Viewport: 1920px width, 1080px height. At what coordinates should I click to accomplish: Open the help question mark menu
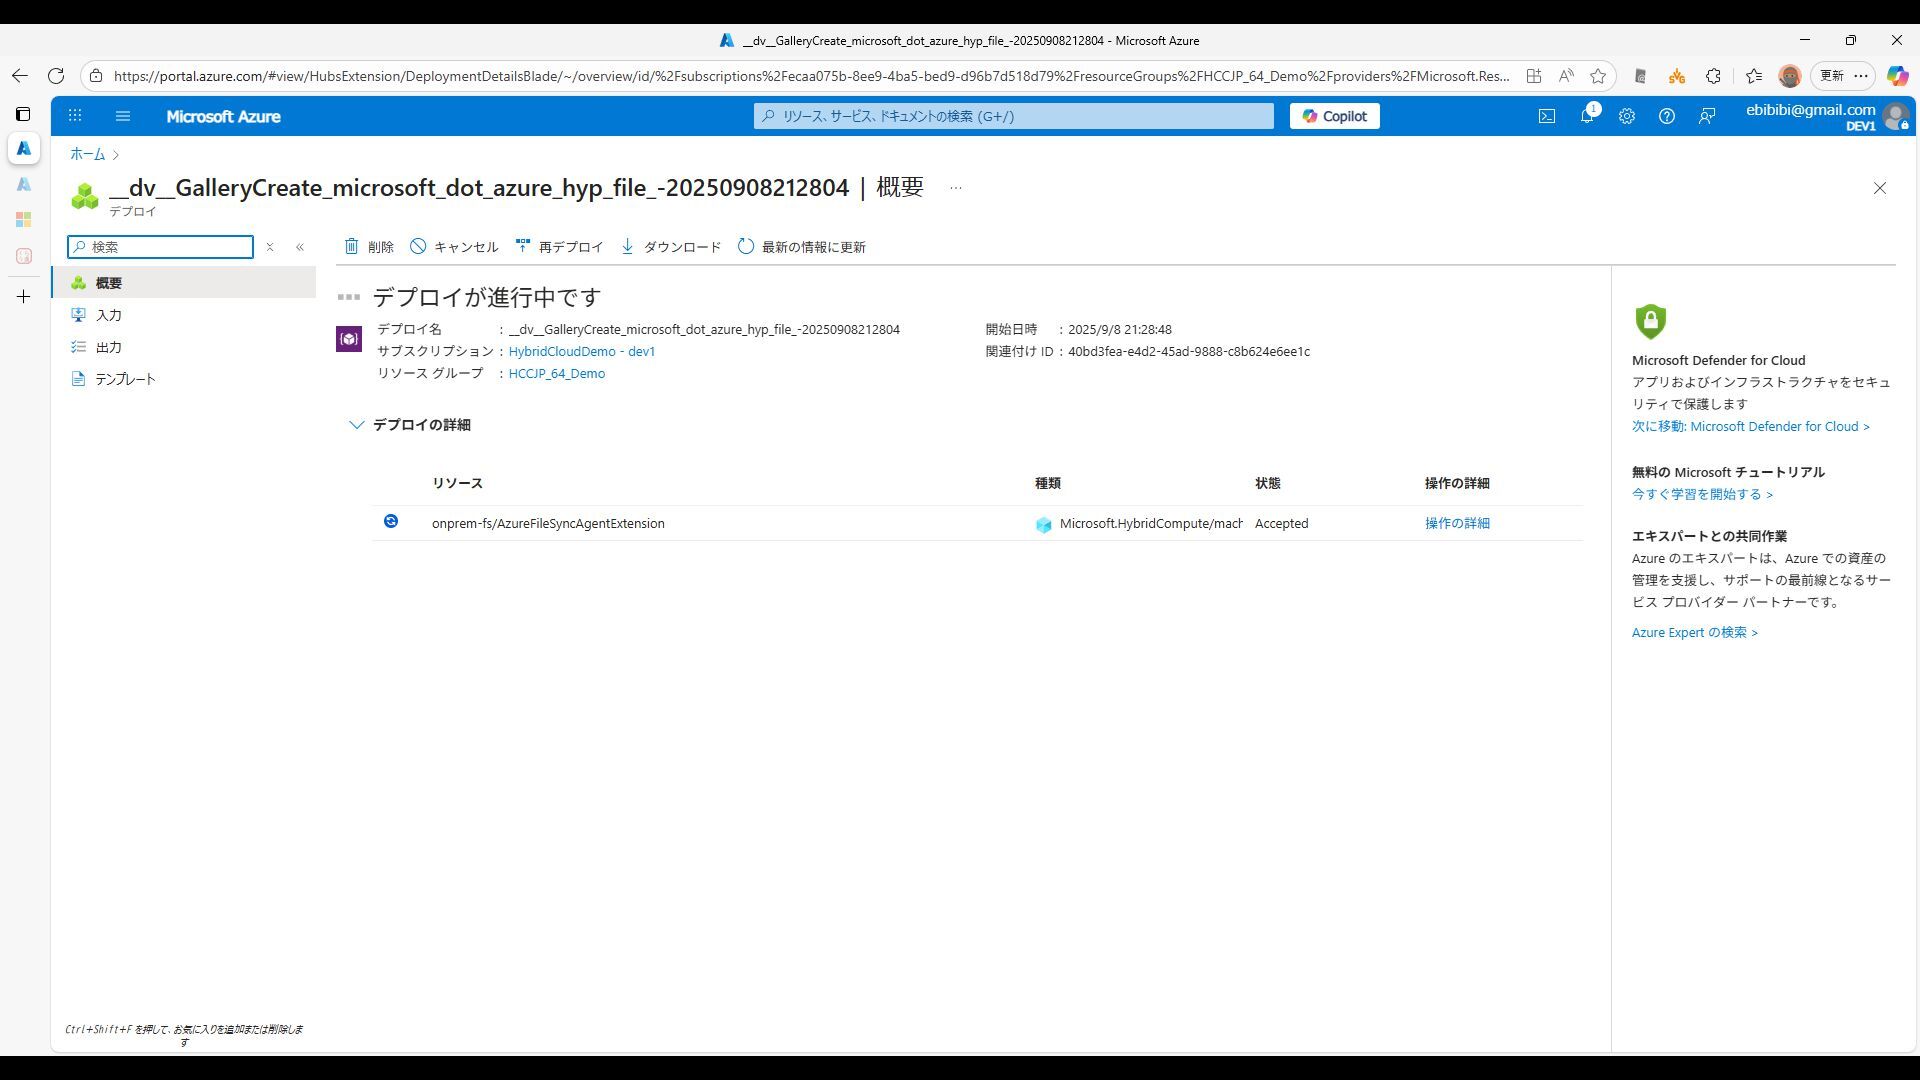click(x=1667, y=116)
